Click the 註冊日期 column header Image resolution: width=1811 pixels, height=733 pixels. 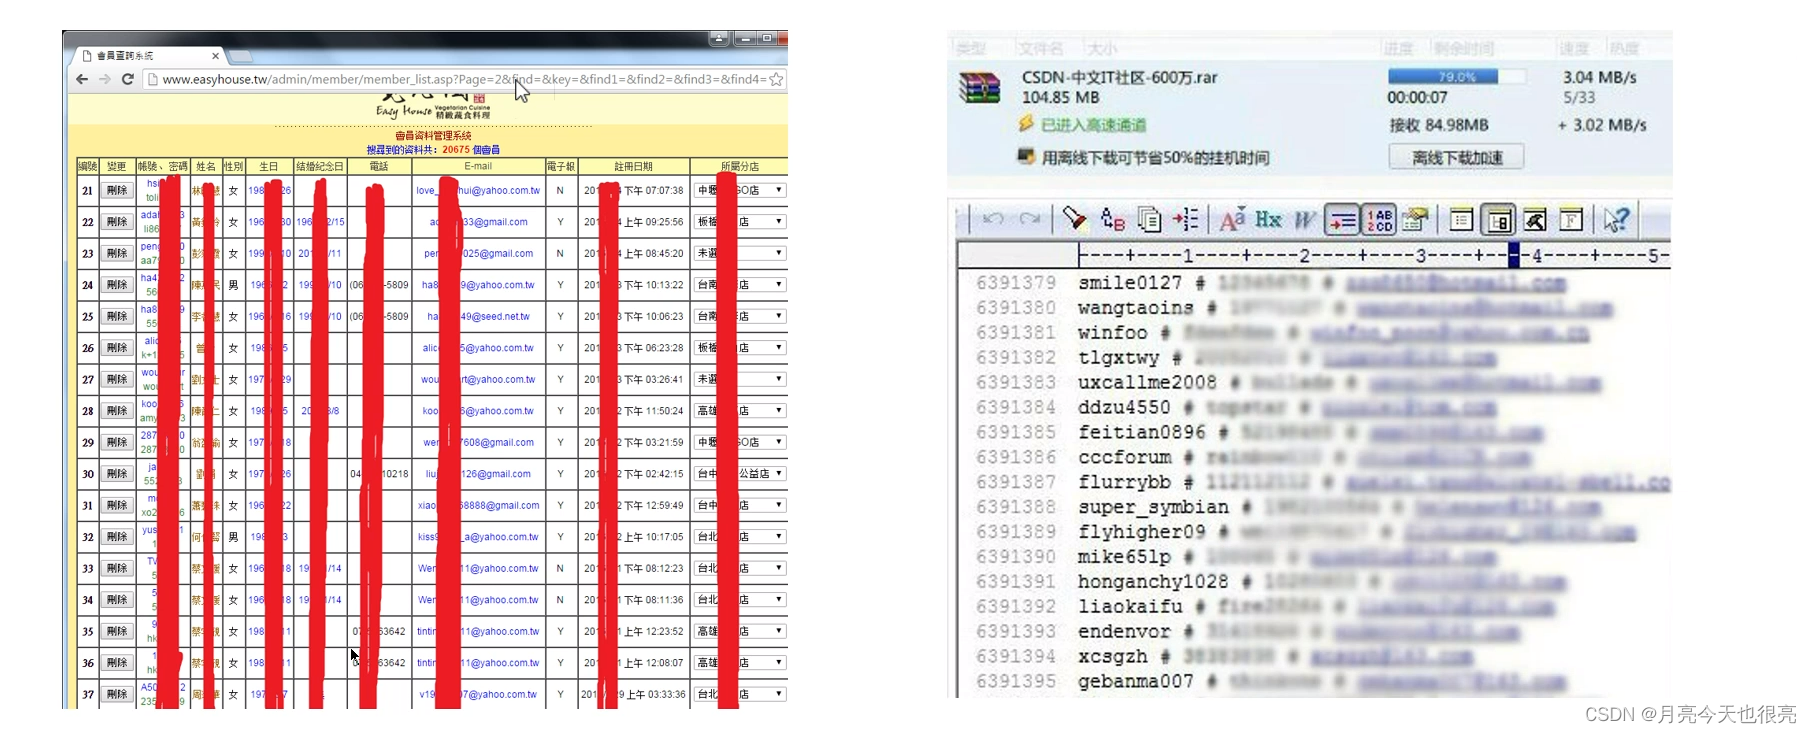633,166
